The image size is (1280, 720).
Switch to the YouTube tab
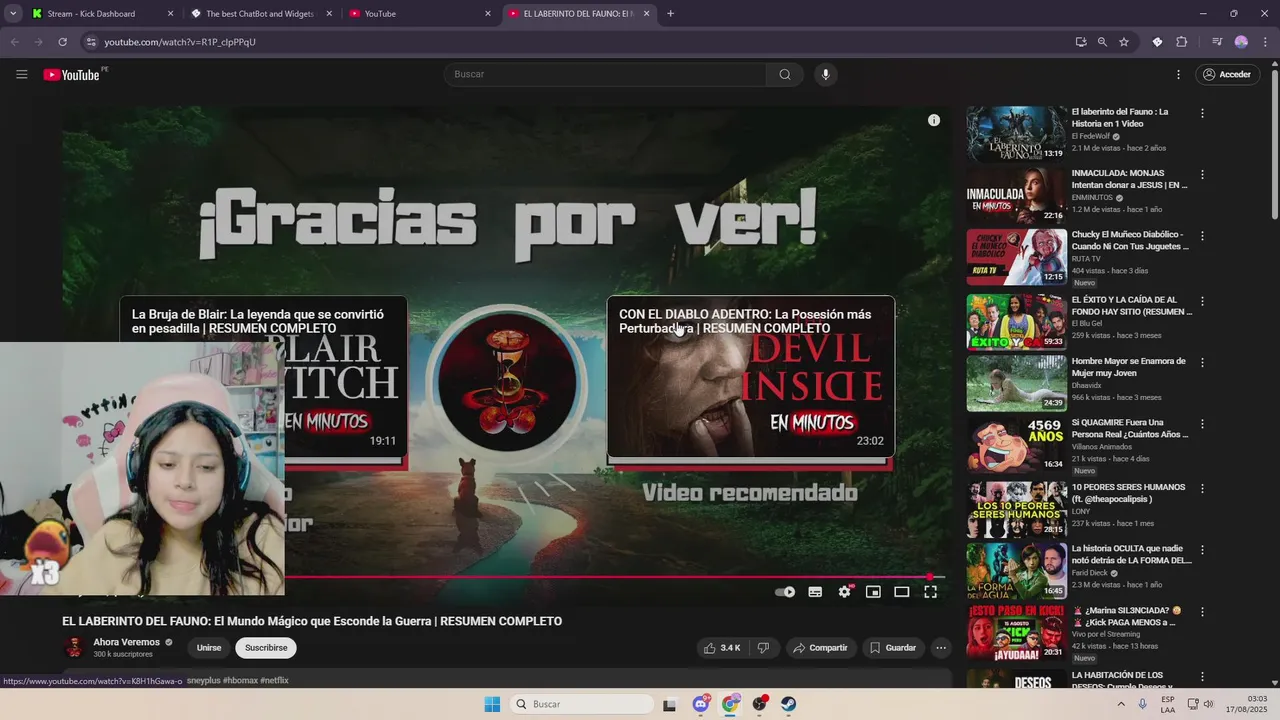[x=420, y=14]
